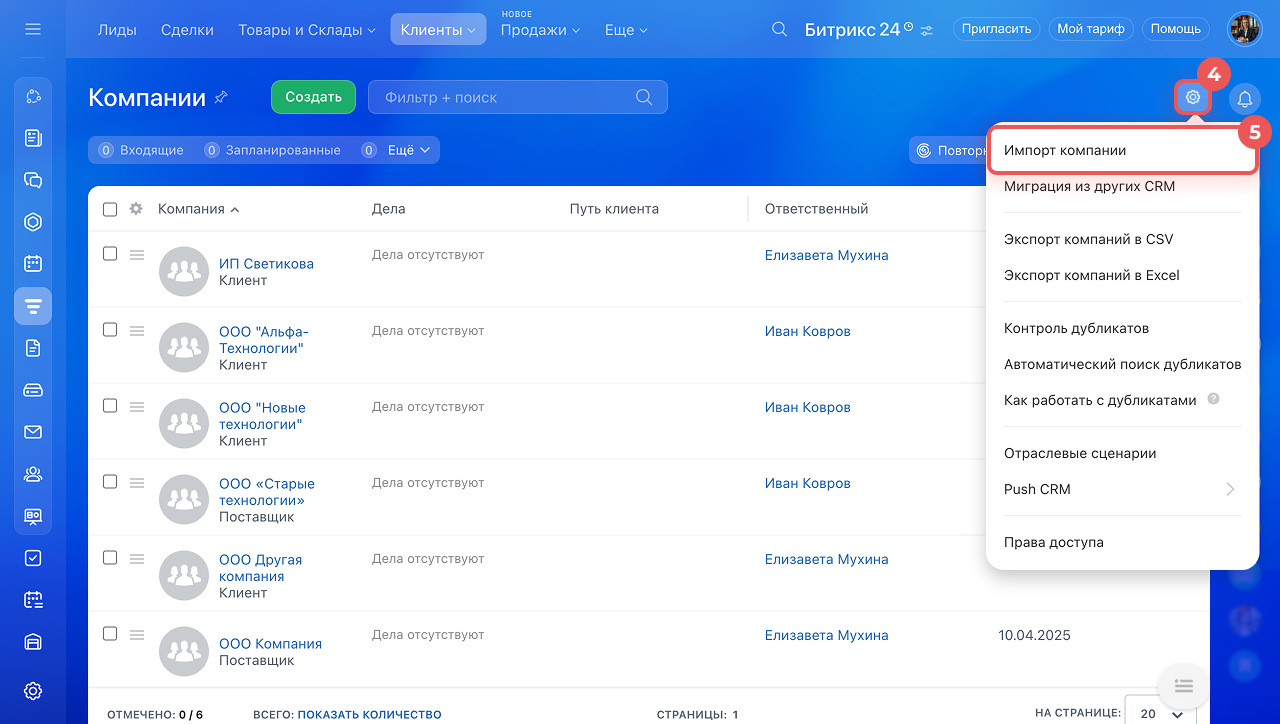The image size is (1280, 724).
Task: Select Импорт компании menu item
Action: pos(1120,150)
